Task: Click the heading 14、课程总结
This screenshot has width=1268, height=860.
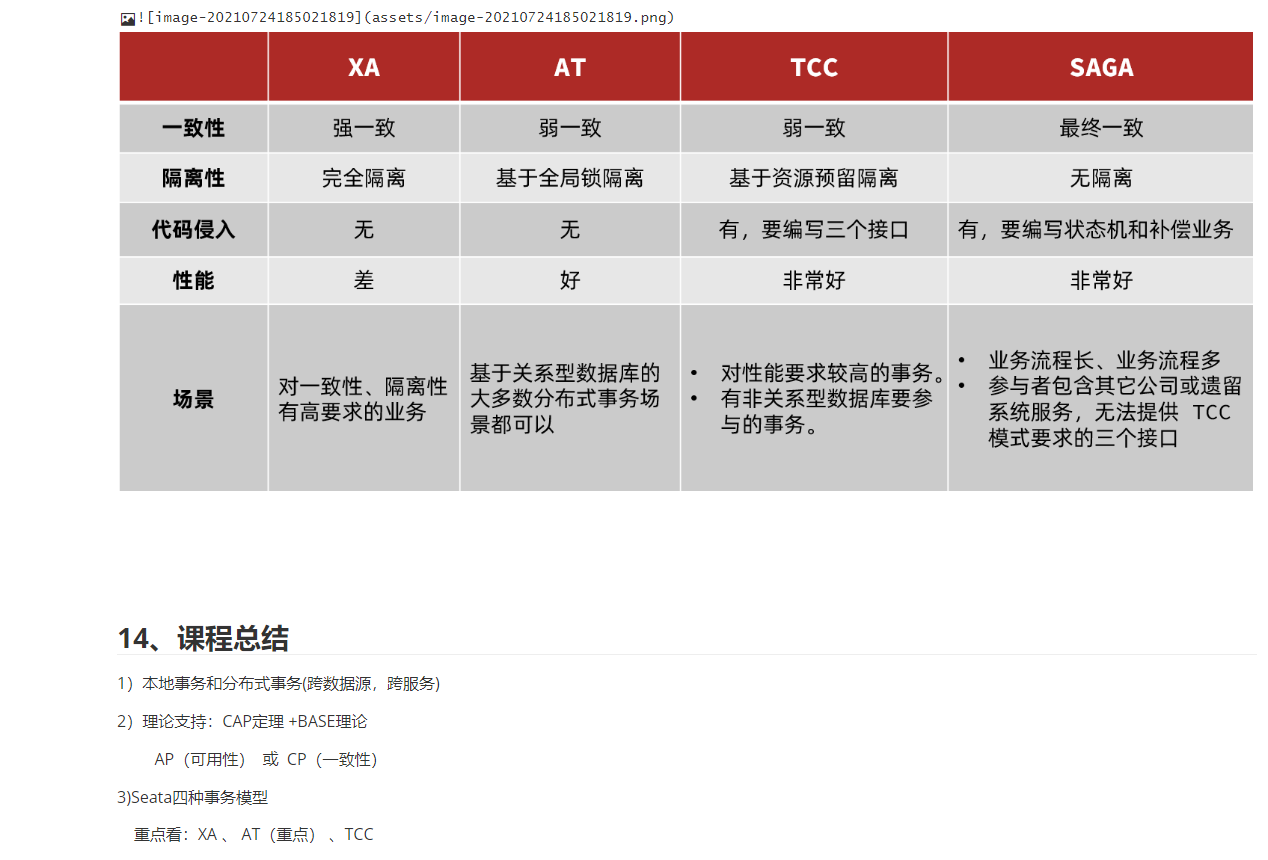Action: point(203,638)
